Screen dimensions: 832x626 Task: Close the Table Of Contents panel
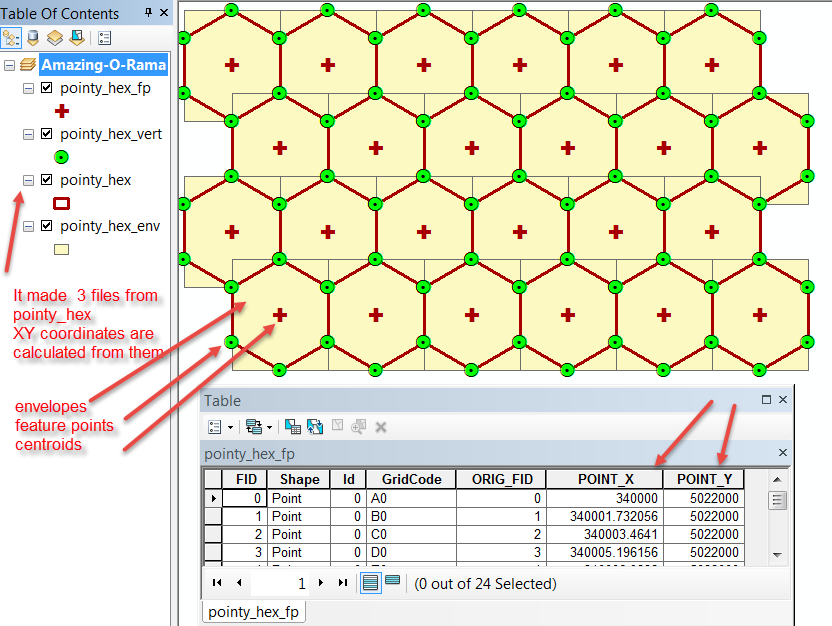click(164, 12)
